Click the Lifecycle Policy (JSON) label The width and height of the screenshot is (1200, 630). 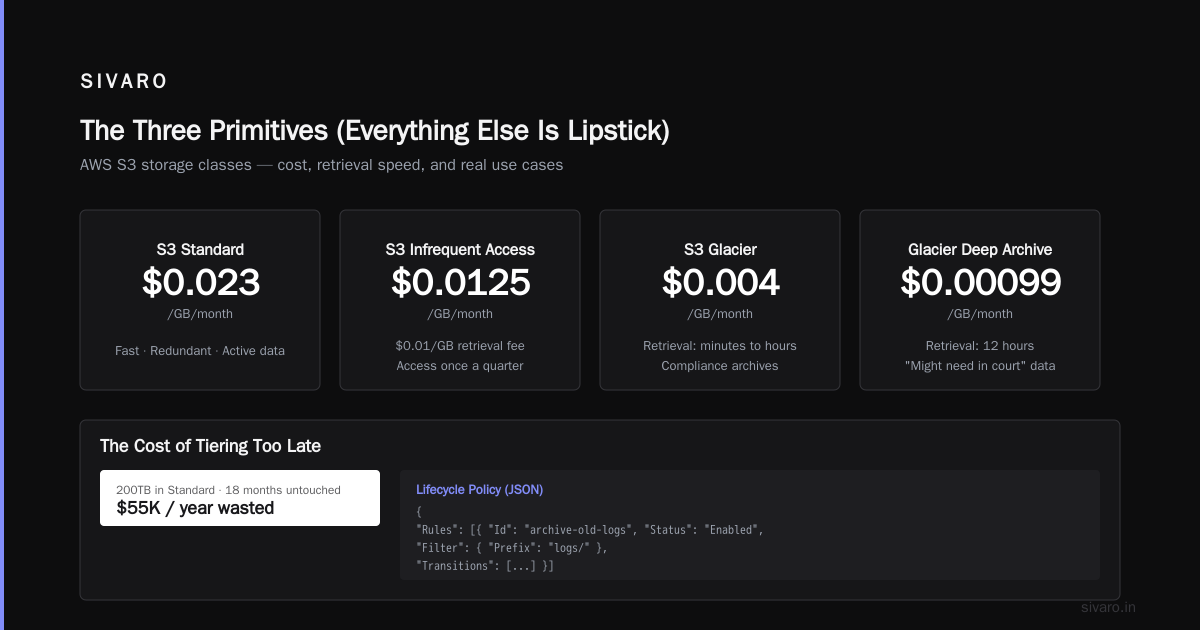point(479,489)
